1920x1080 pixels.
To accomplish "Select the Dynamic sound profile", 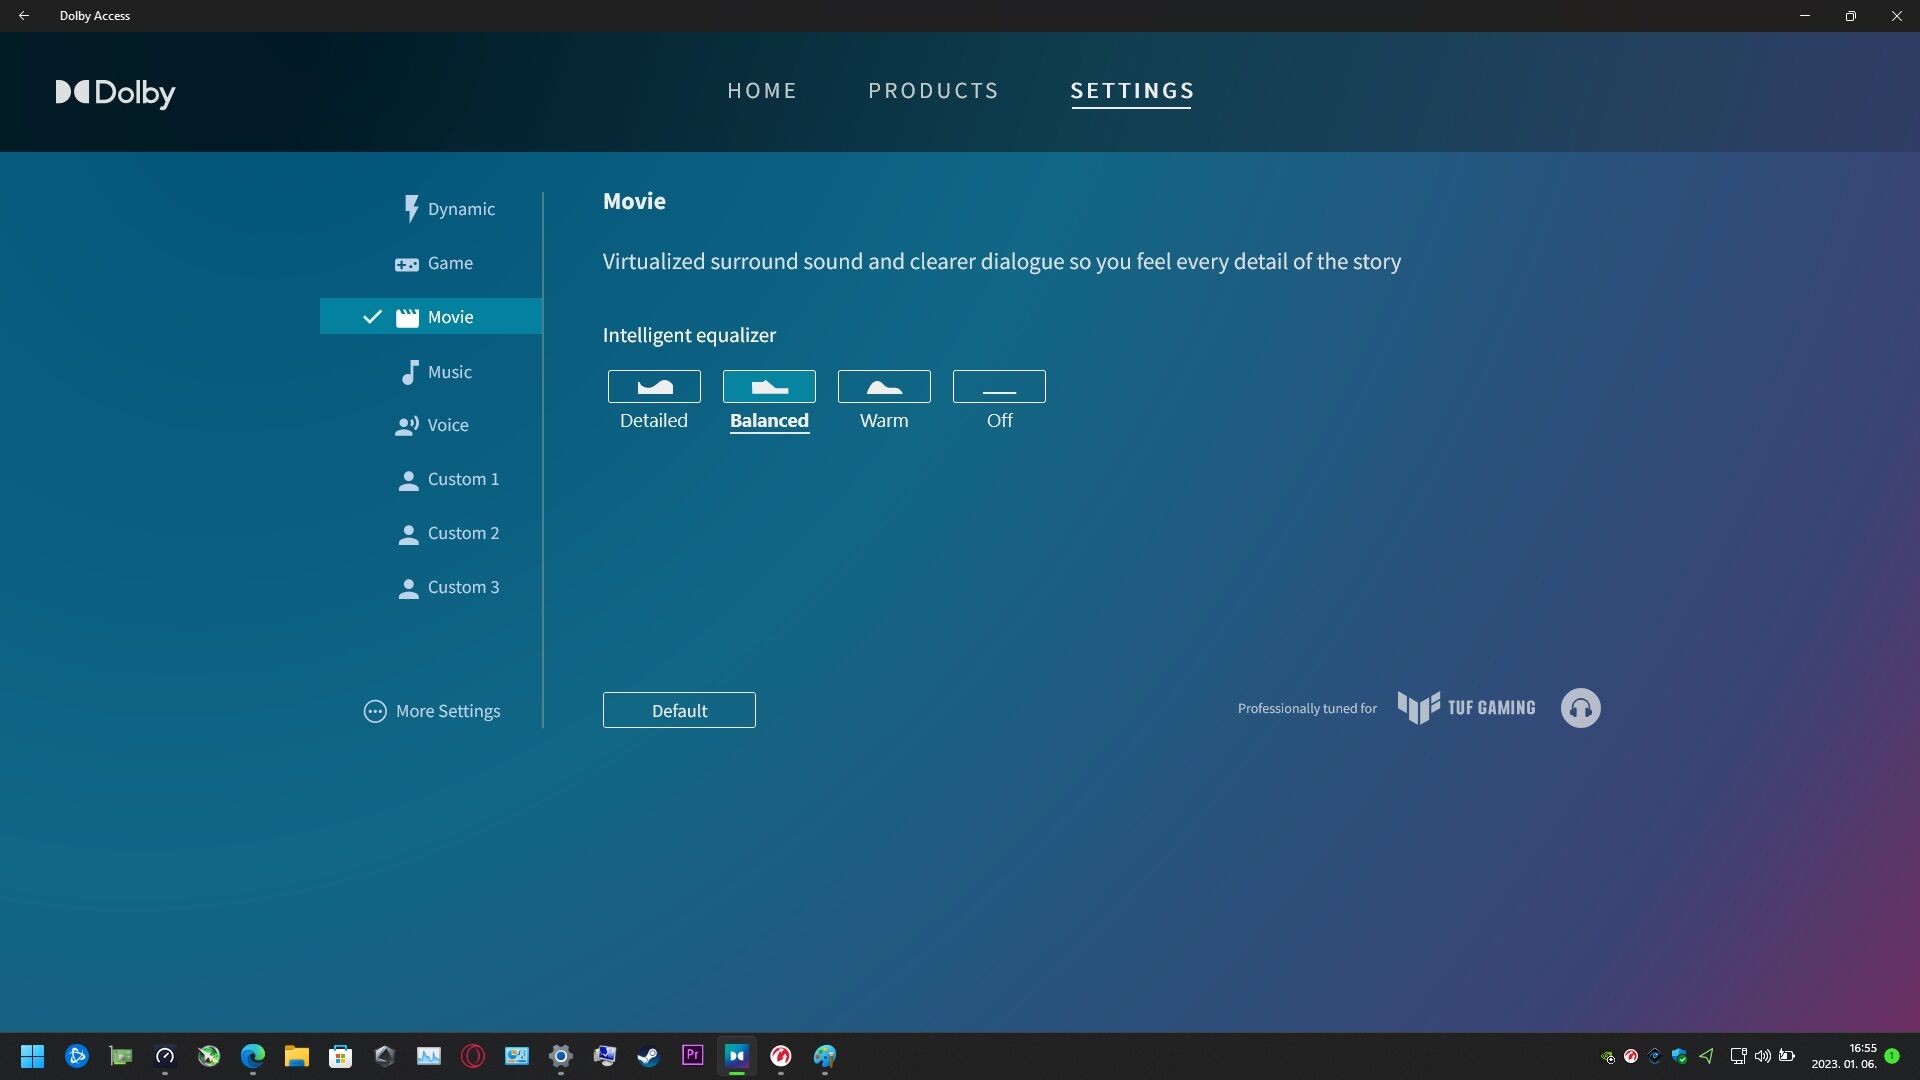I will 448,209.
